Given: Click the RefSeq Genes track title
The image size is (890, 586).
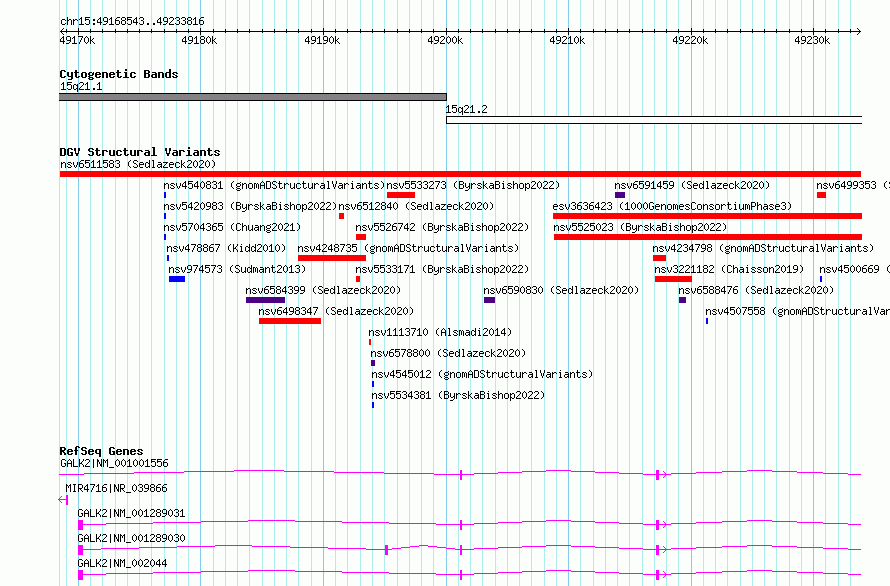Looking at the screenshot, I should point(101,451).
